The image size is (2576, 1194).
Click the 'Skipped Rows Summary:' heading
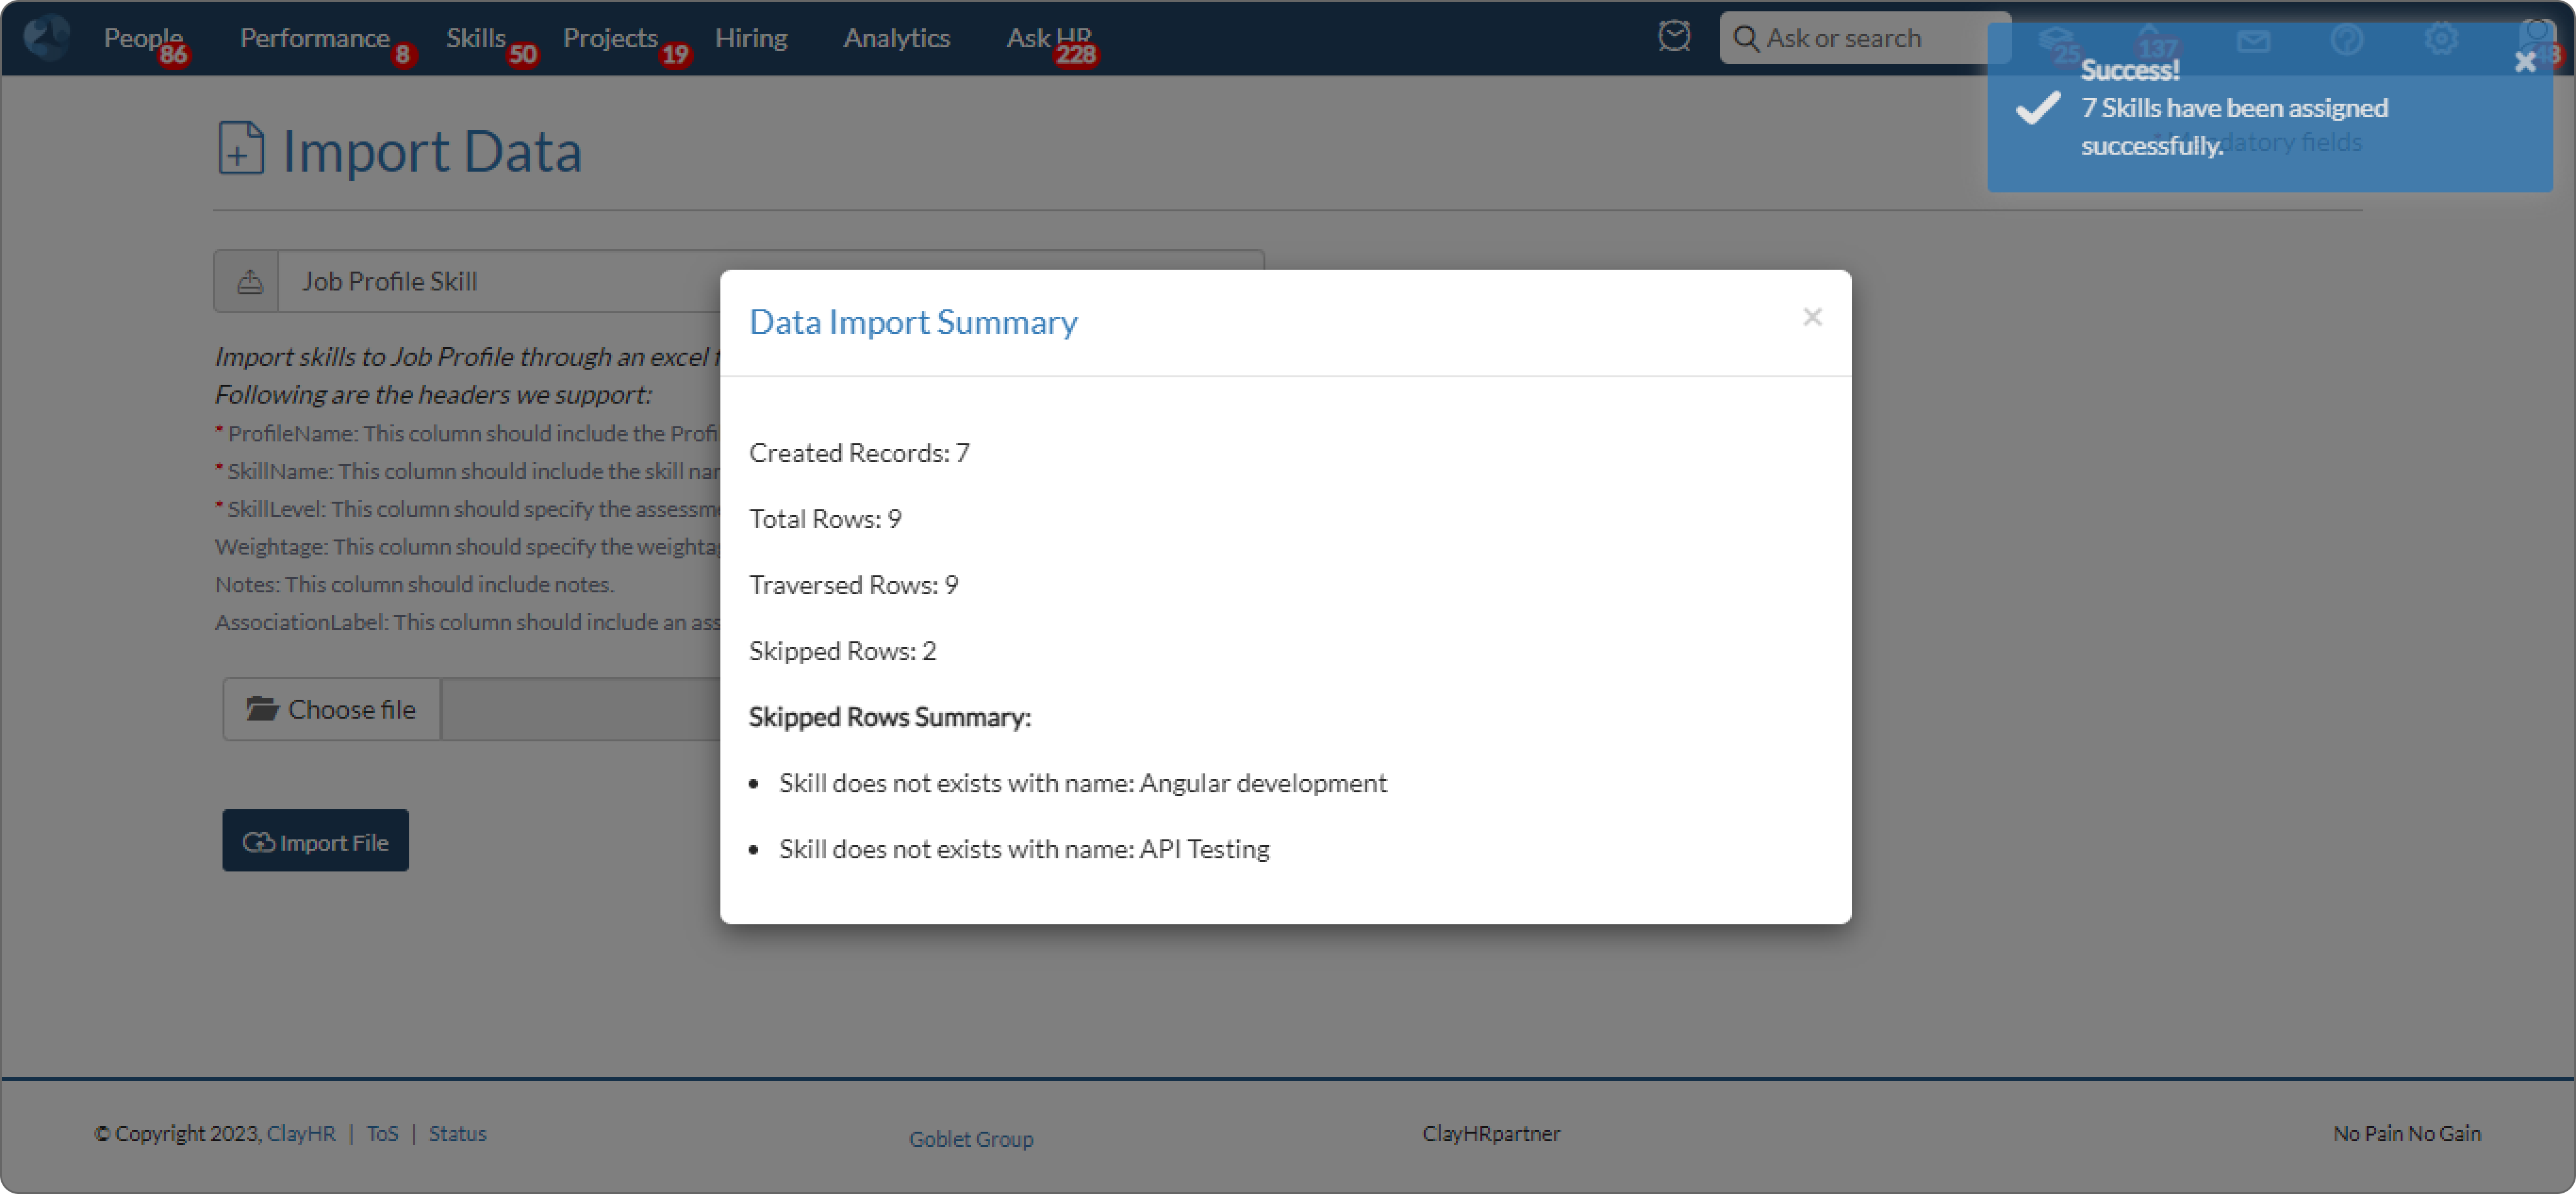tap(889, 717)
